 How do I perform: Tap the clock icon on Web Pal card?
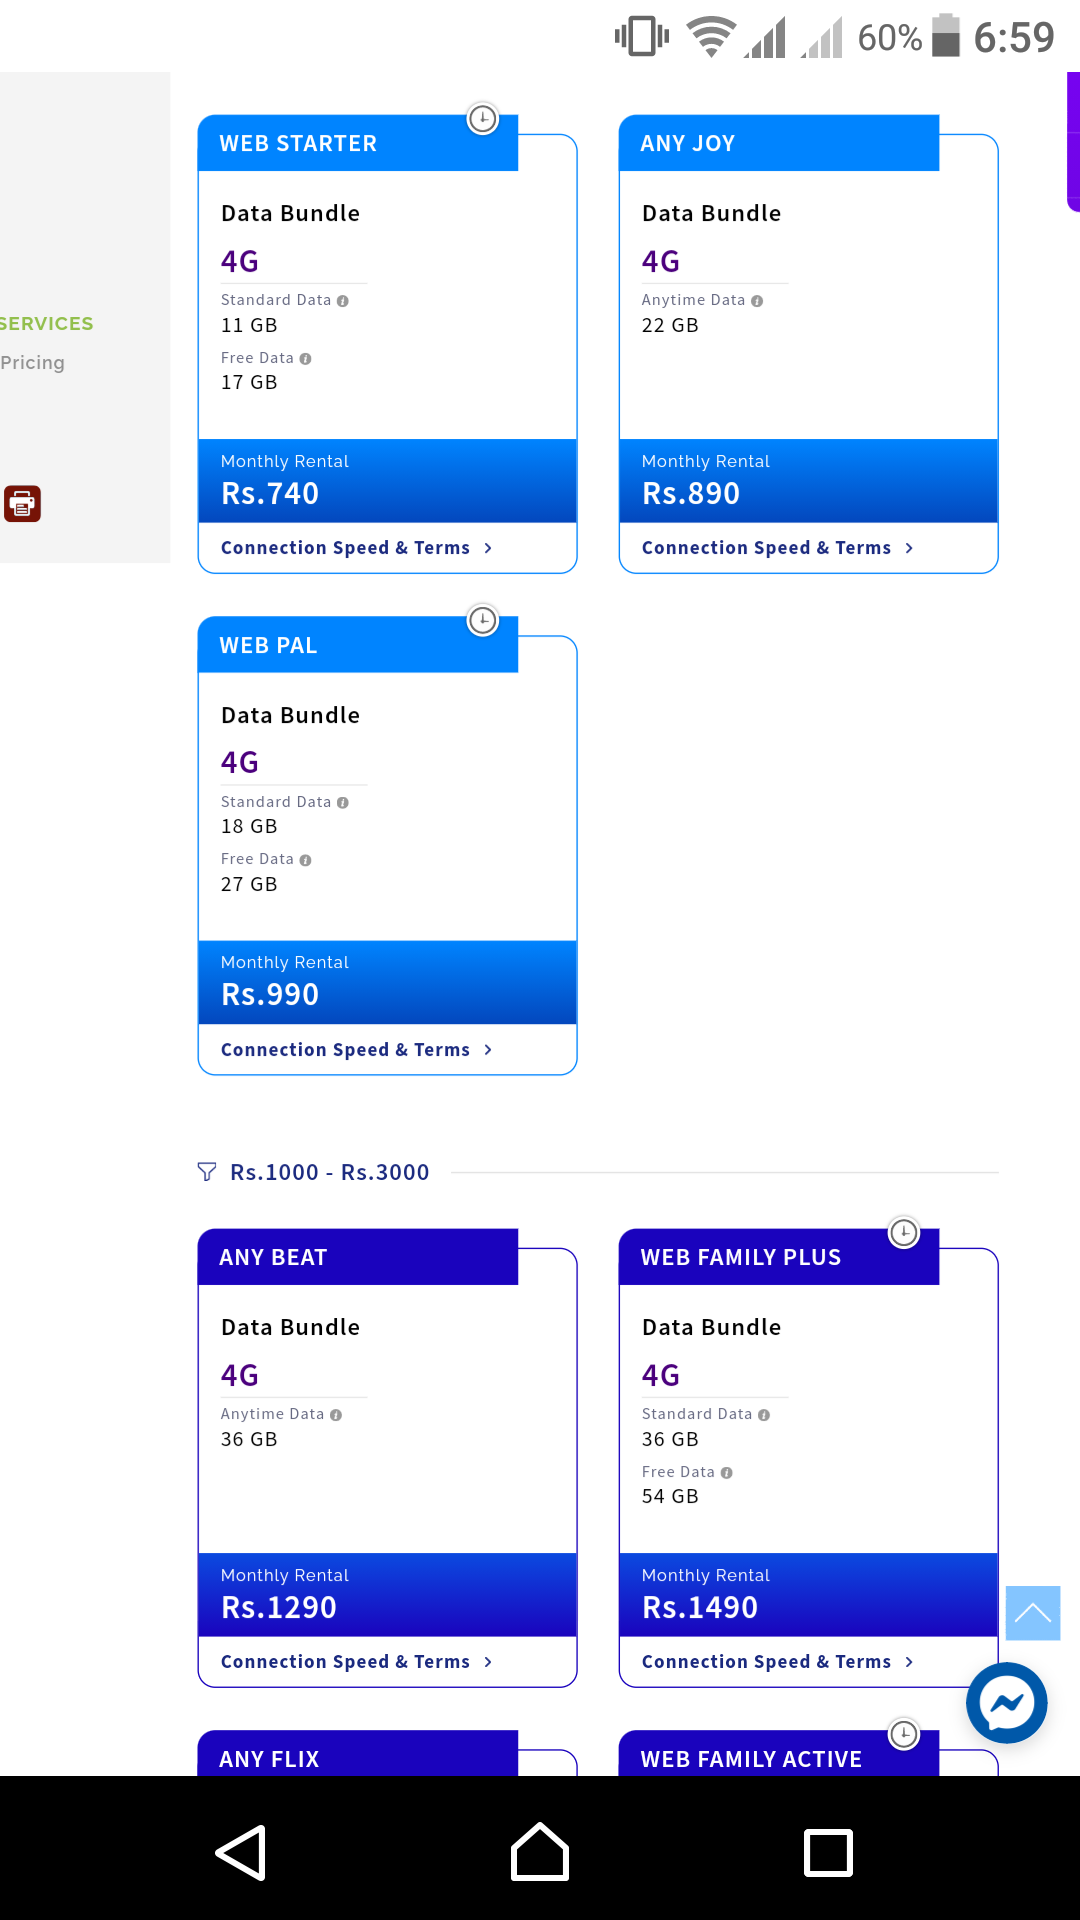pyautogui.click(x=483, y=620)
